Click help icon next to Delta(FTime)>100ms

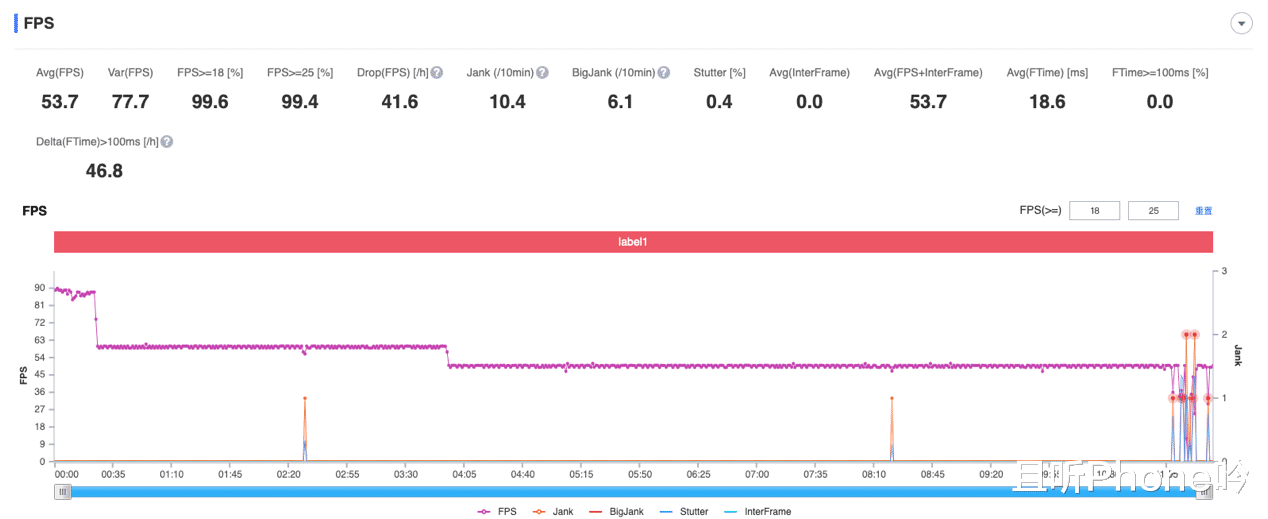(167, 142)
